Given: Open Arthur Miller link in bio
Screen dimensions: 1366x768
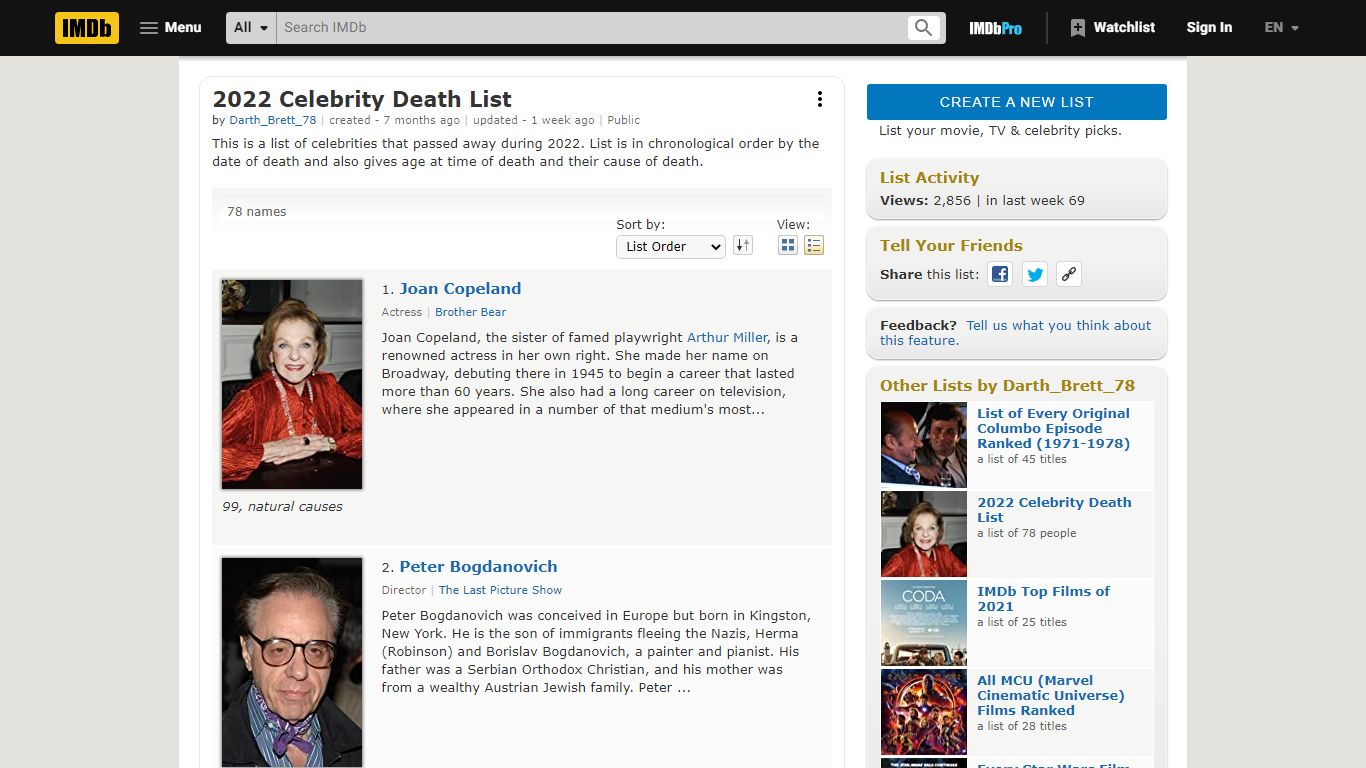Looking at the screenshot, I should [x=727, y=338].
